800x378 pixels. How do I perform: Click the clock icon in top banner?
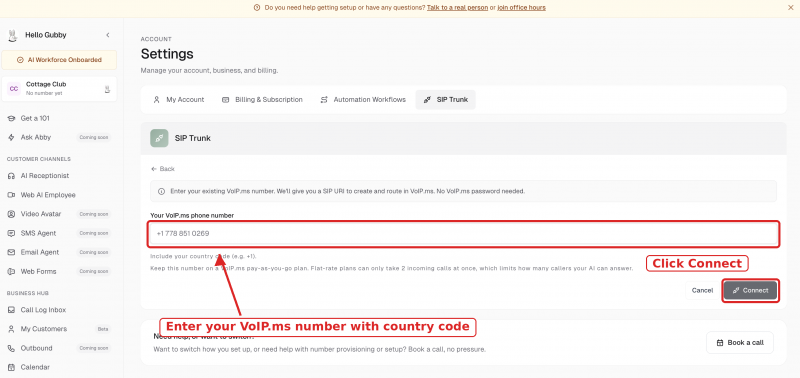click(257, 8)
